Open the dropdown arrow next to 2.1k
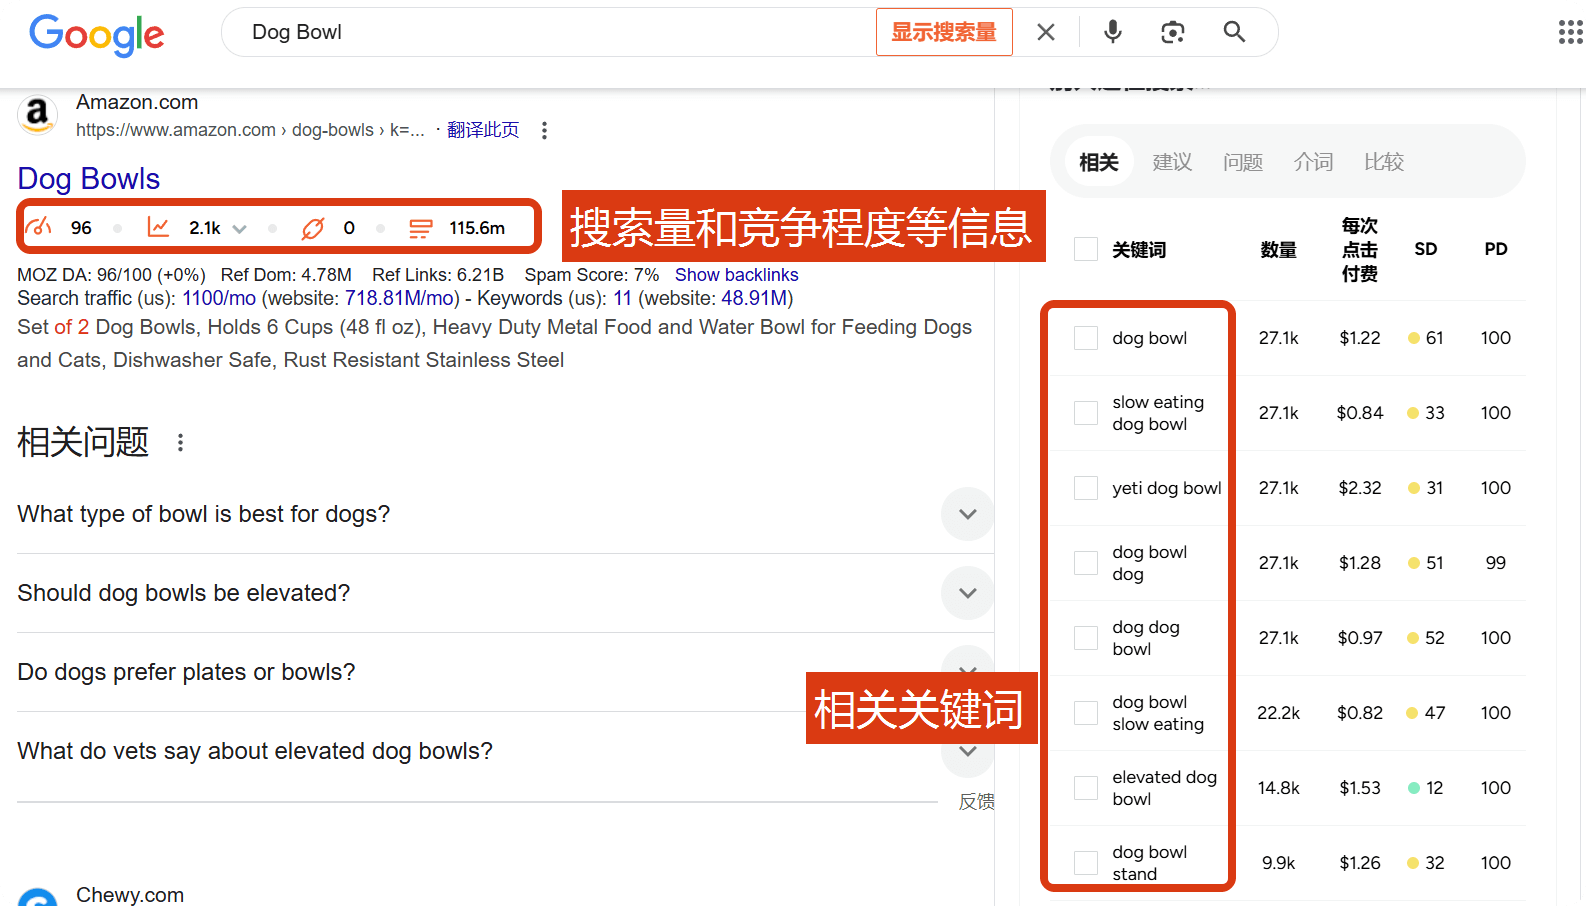This screenshot has height=906, width=1586. point(240,229)
